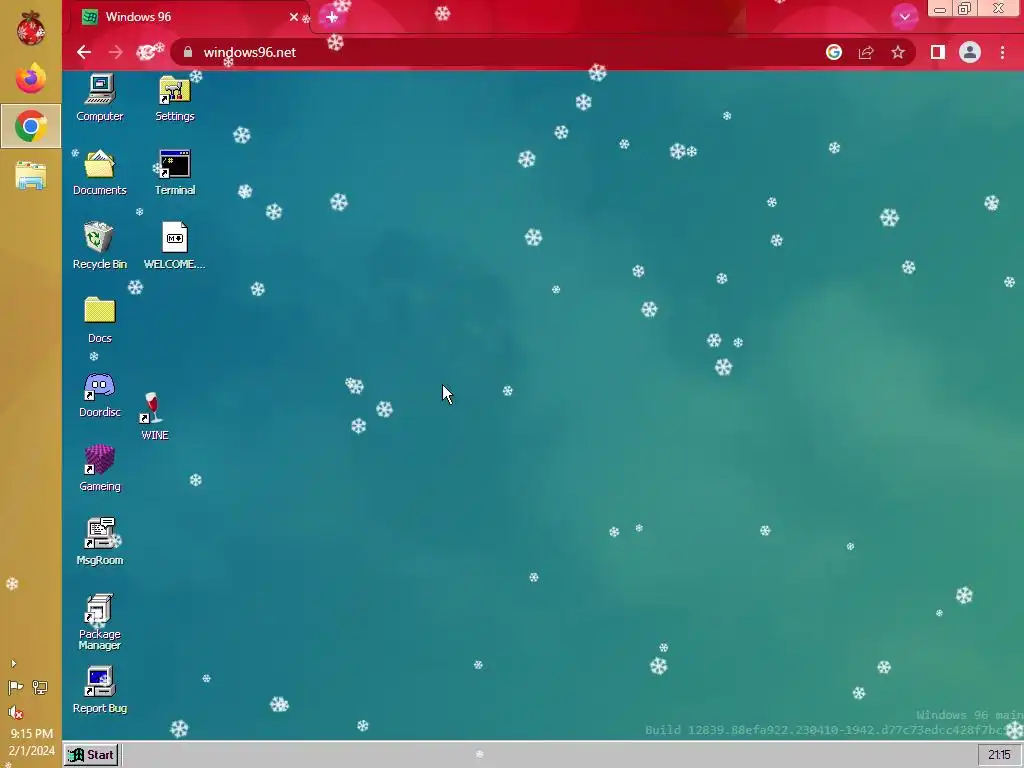Open the Computer desktop icon
Screen dimensions: 1024x768
[x=99, y=98]
